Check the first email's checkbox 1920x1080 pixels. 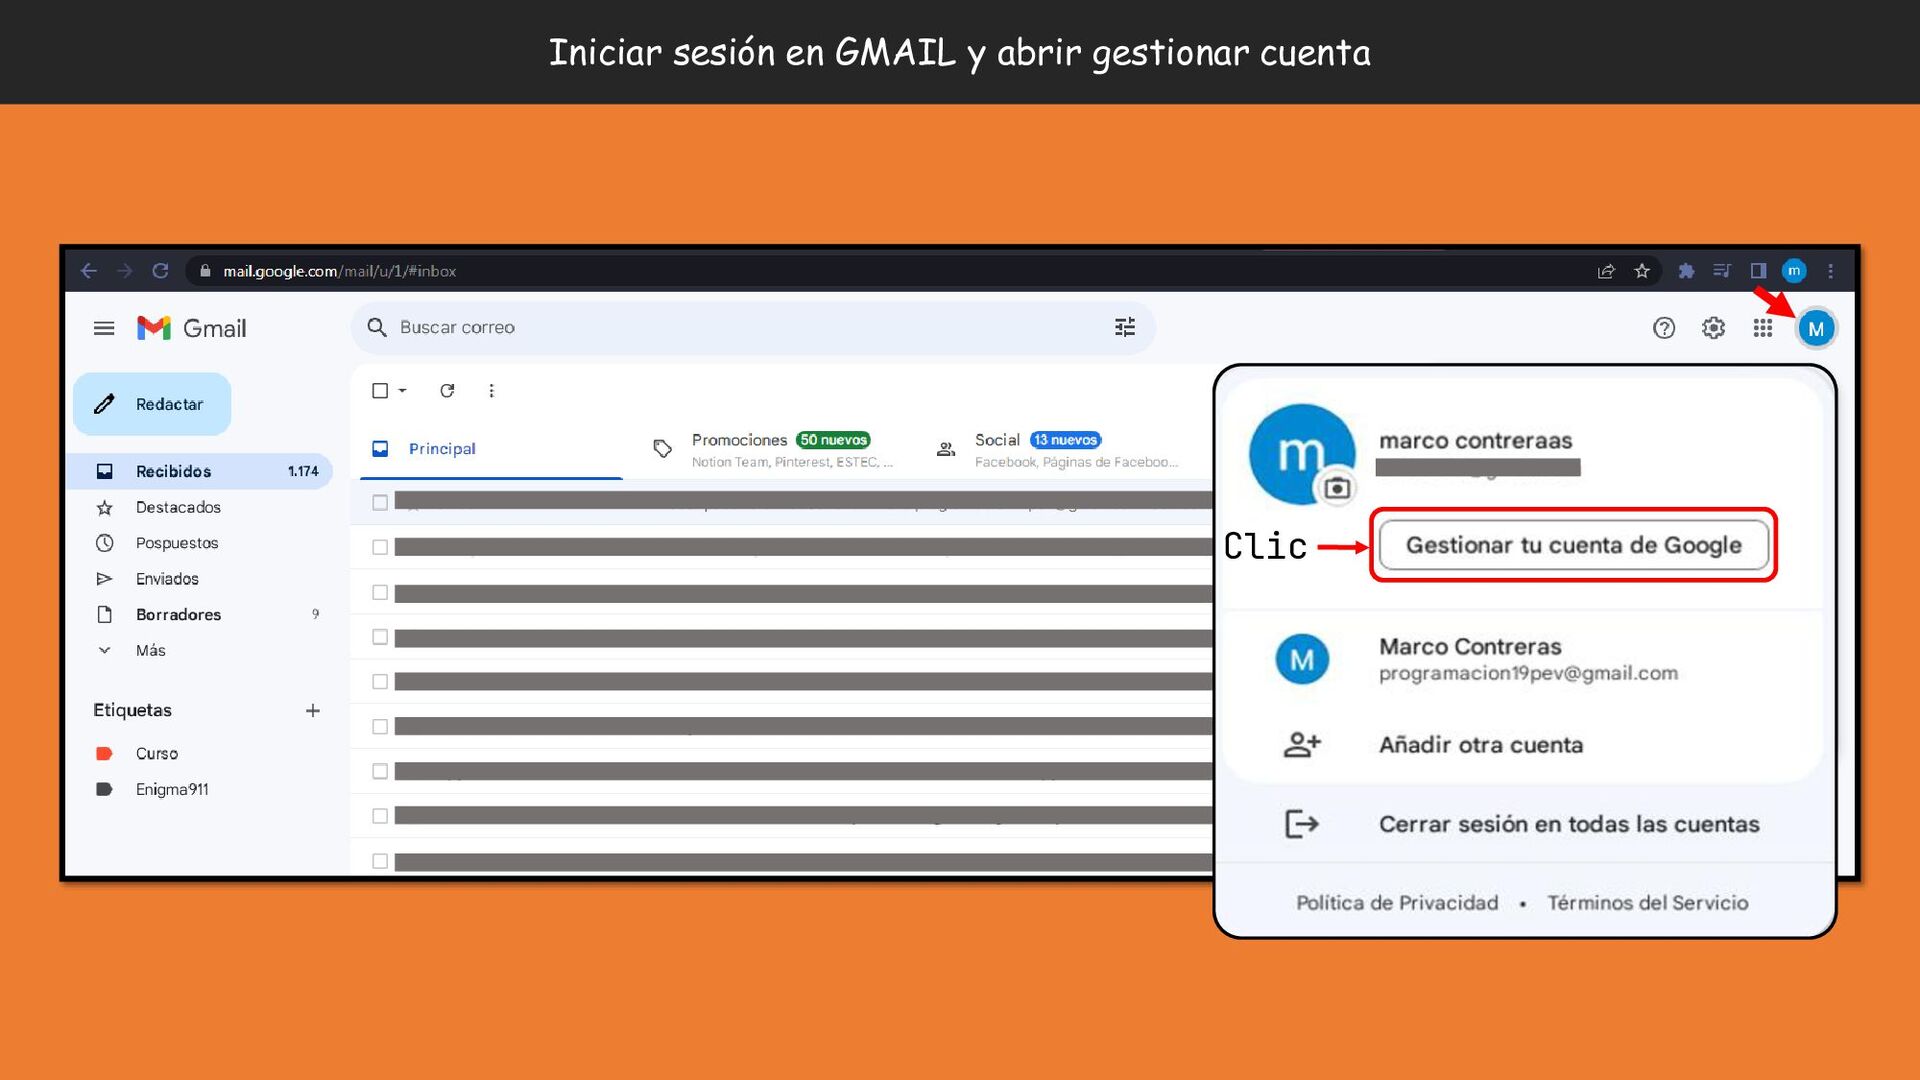pos(380,502)
